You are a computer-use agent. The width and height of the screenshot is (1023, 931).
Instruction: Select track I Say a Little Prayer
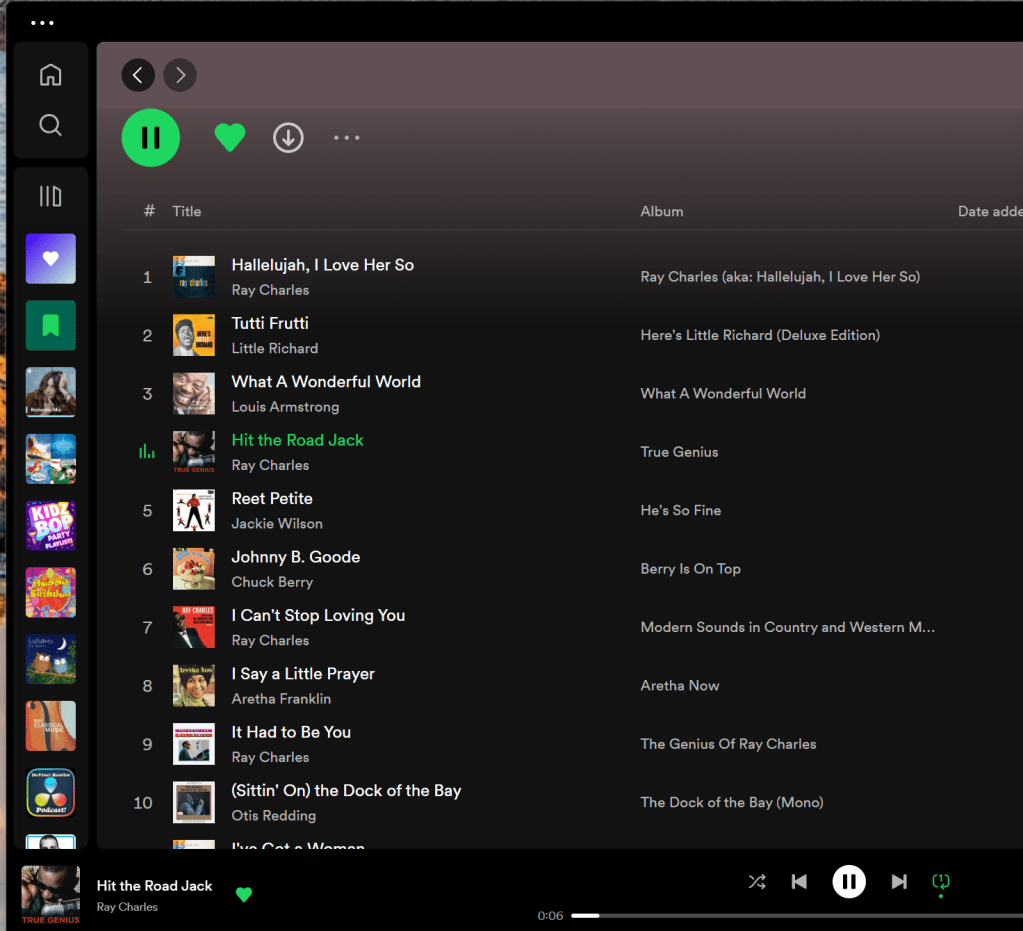click(x=303, y=674)
